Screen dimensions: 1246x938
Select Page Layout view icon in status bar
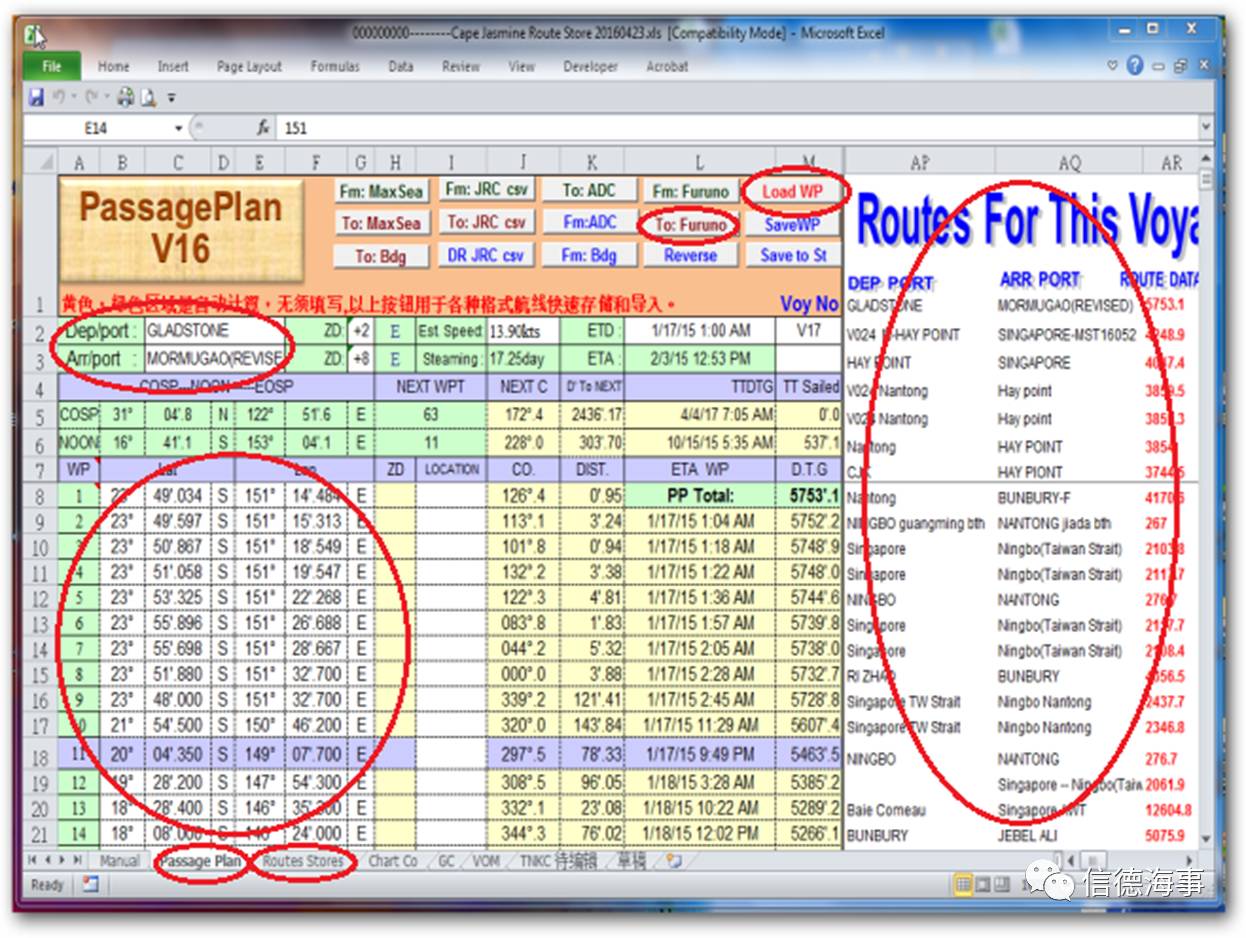[x=983, y=884]
